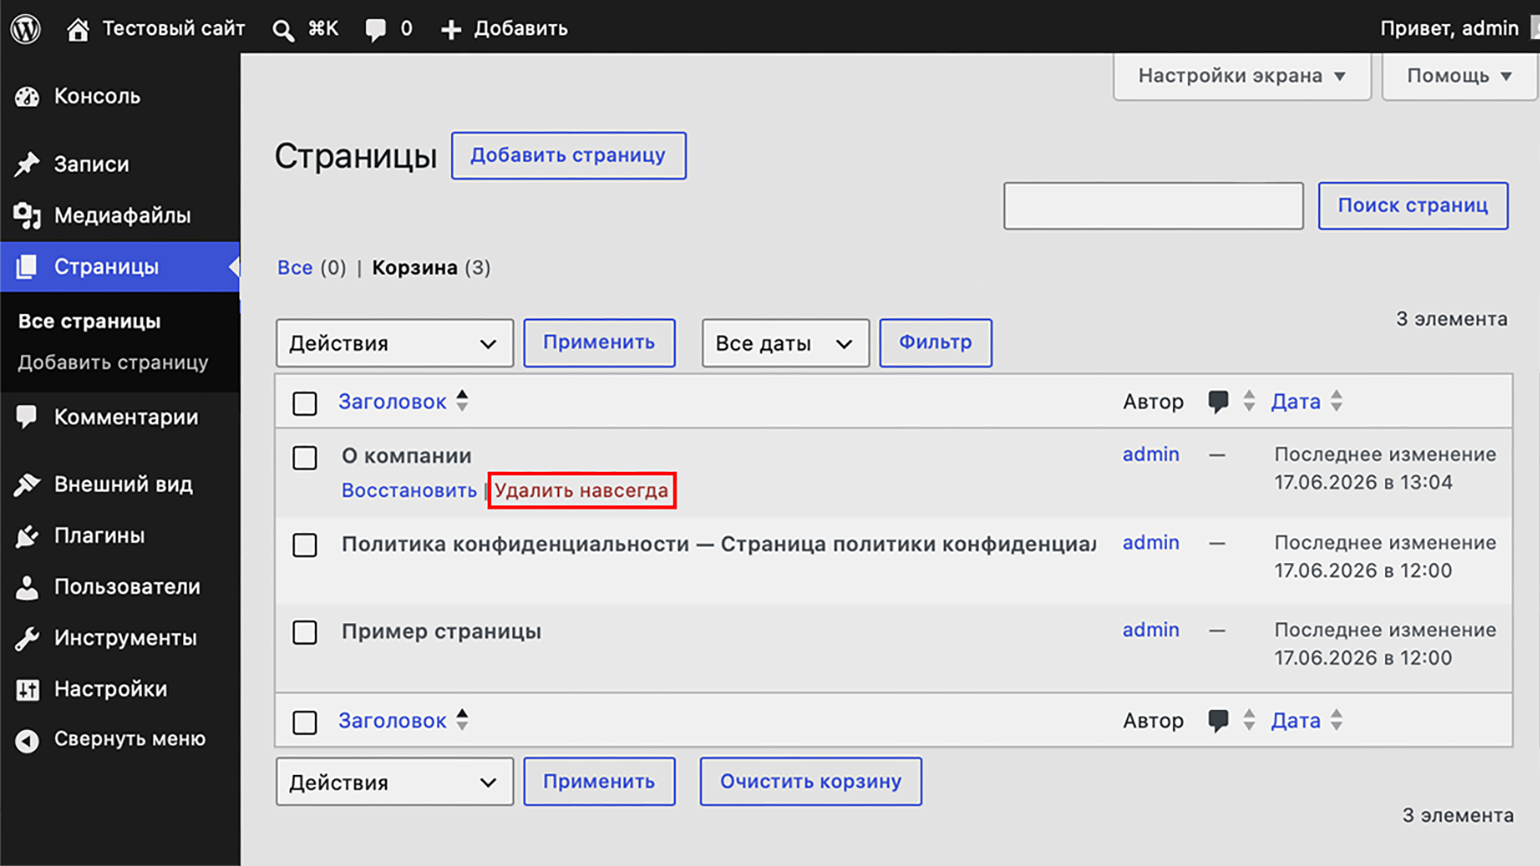Image resolution: width=1540 pixels, height=866 pixels.
Task: Click sort arrows next to top Дата header
Action: [x=1337, y=401]
